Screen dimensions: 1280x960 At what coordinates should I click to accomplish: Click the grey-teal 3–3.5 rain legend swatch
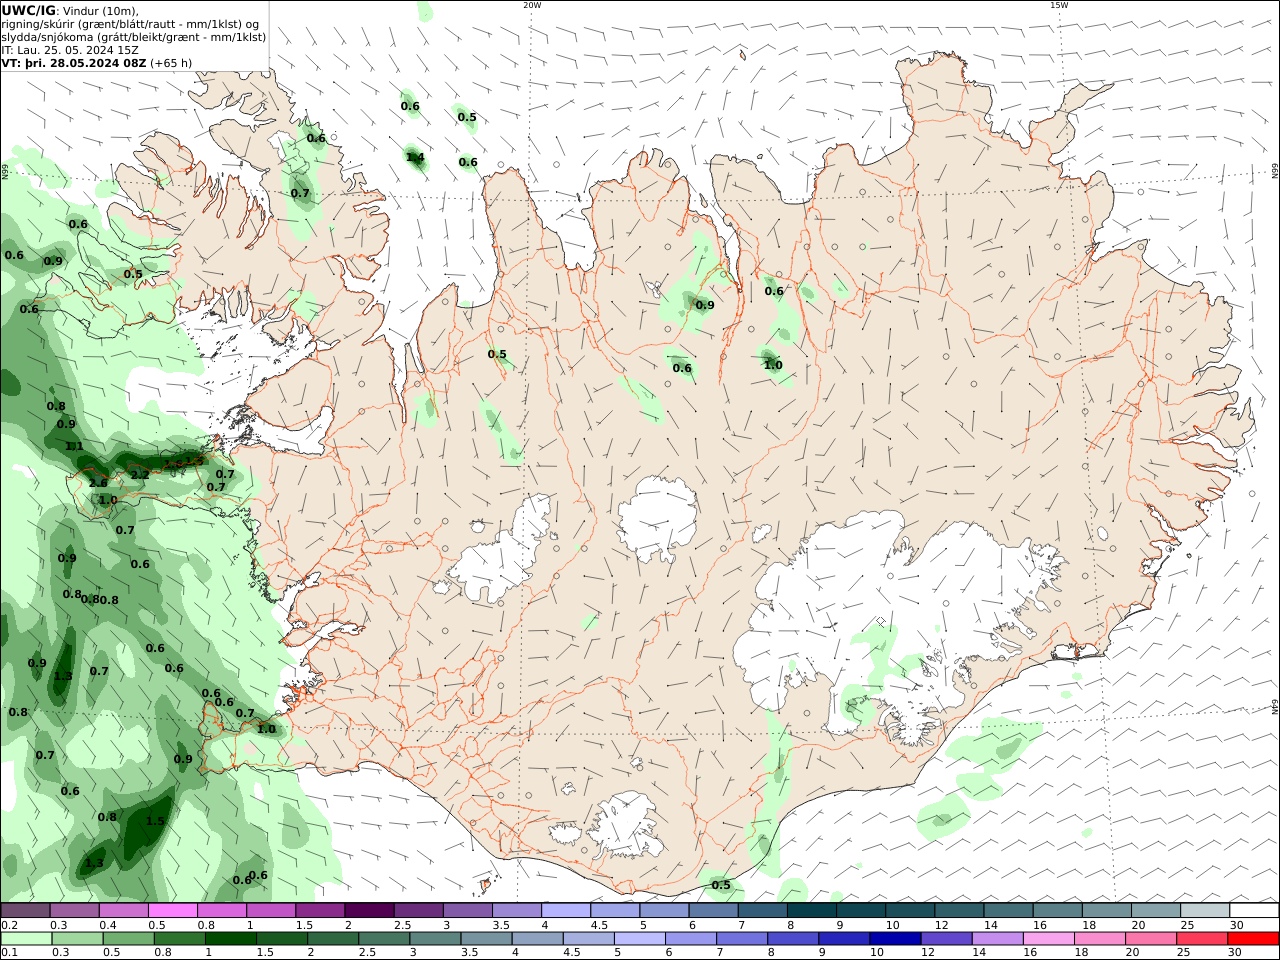coord(436,939)
